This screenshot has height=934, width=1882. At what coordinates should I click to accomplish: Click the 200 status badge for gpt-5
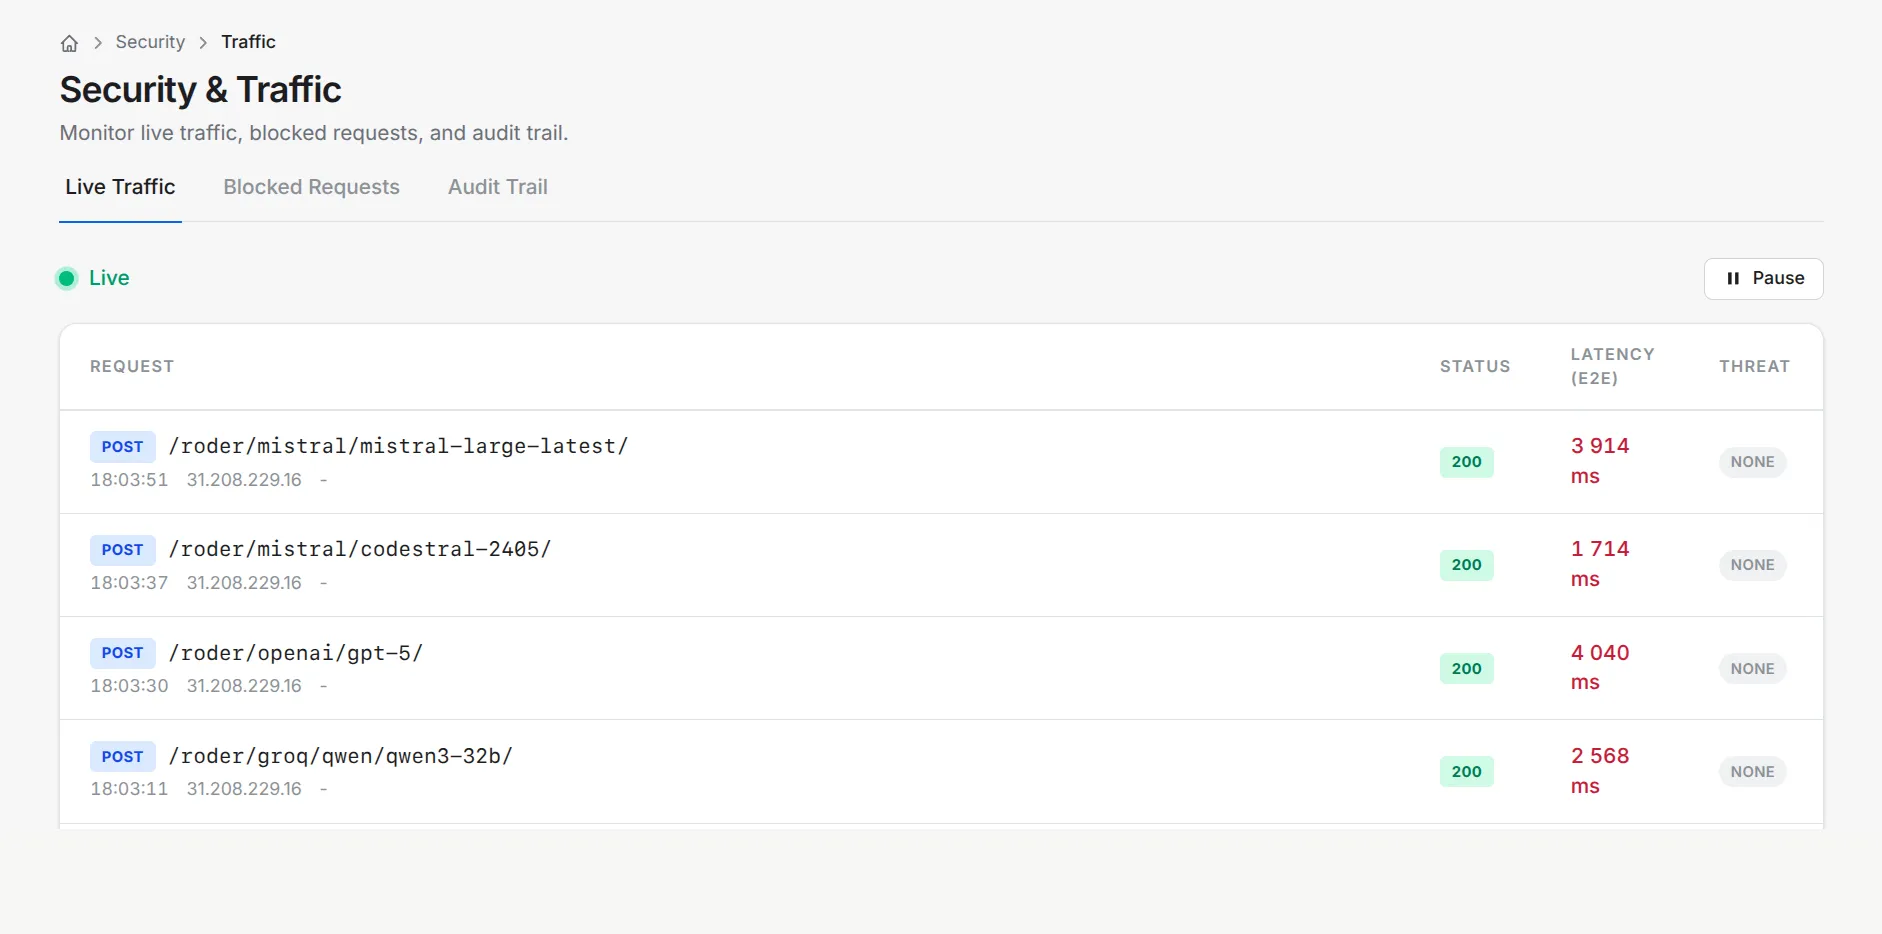click(1466, 669)
